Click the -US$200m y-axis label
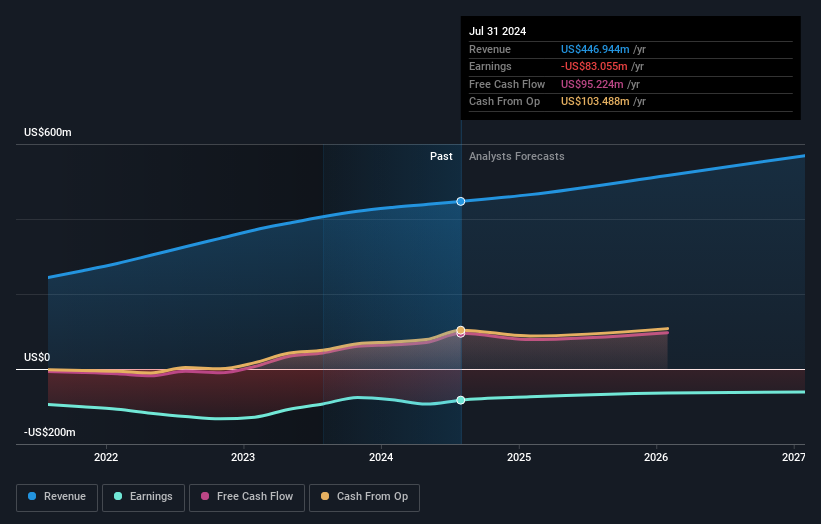 pyautogui.click(x=50, y=432)
